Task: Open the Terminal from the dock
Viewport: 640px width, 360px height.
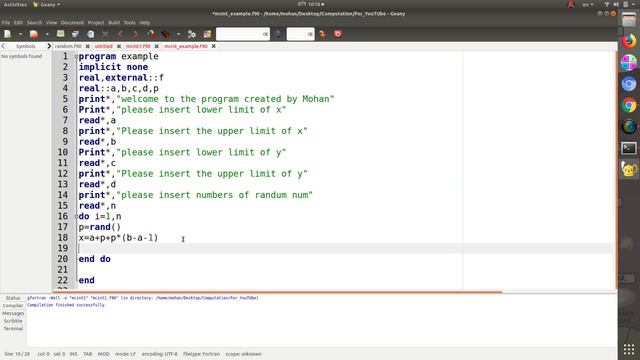Action: click(629, 148)
